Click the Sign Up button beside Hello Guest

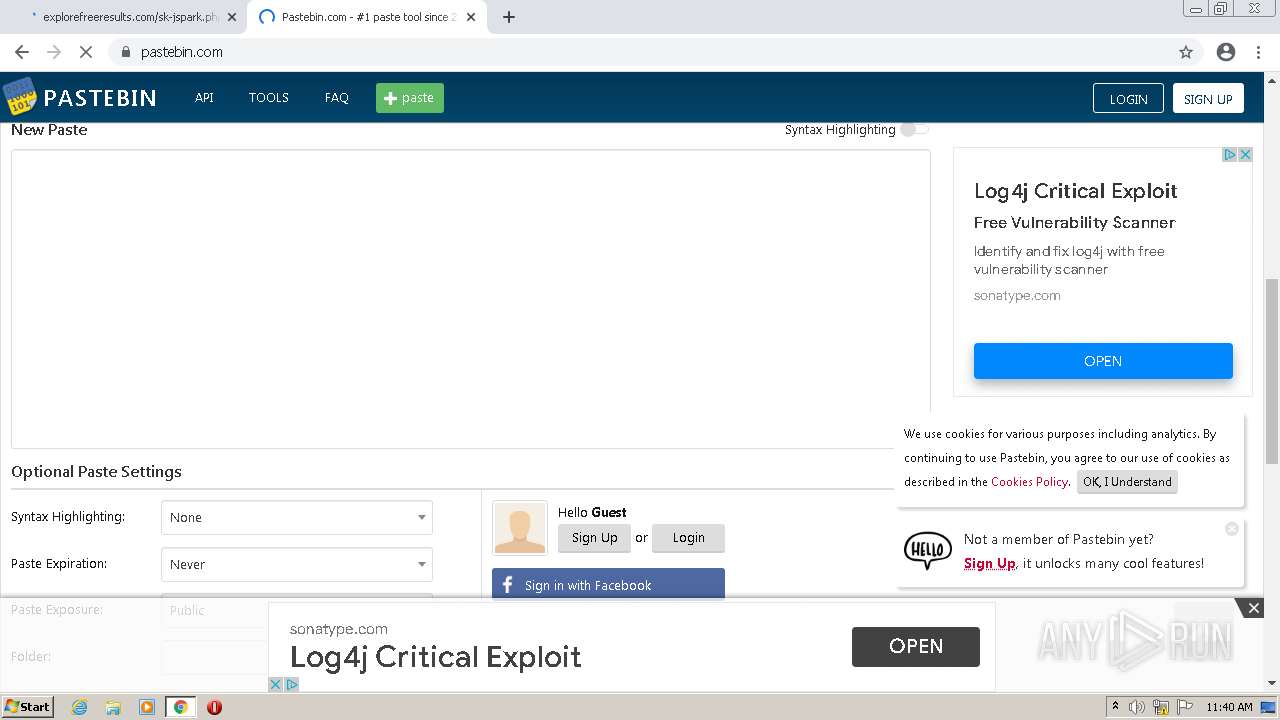coord(594,538)
